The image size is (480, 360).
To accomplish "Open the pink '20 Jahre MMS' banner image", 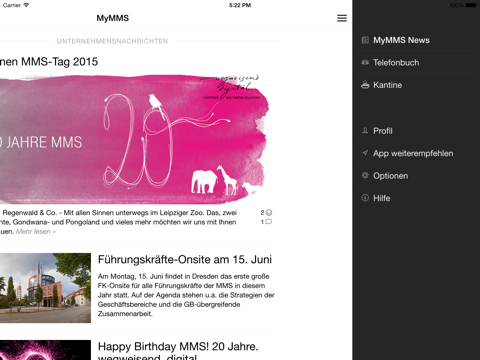I will point(134,139).
